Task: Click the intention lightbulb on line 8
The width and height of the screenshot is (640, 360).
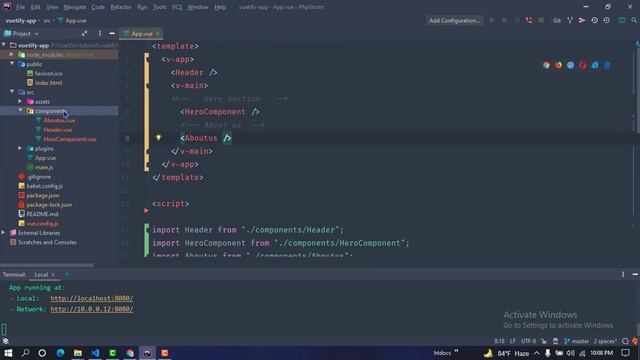Action: coord(158,138)
